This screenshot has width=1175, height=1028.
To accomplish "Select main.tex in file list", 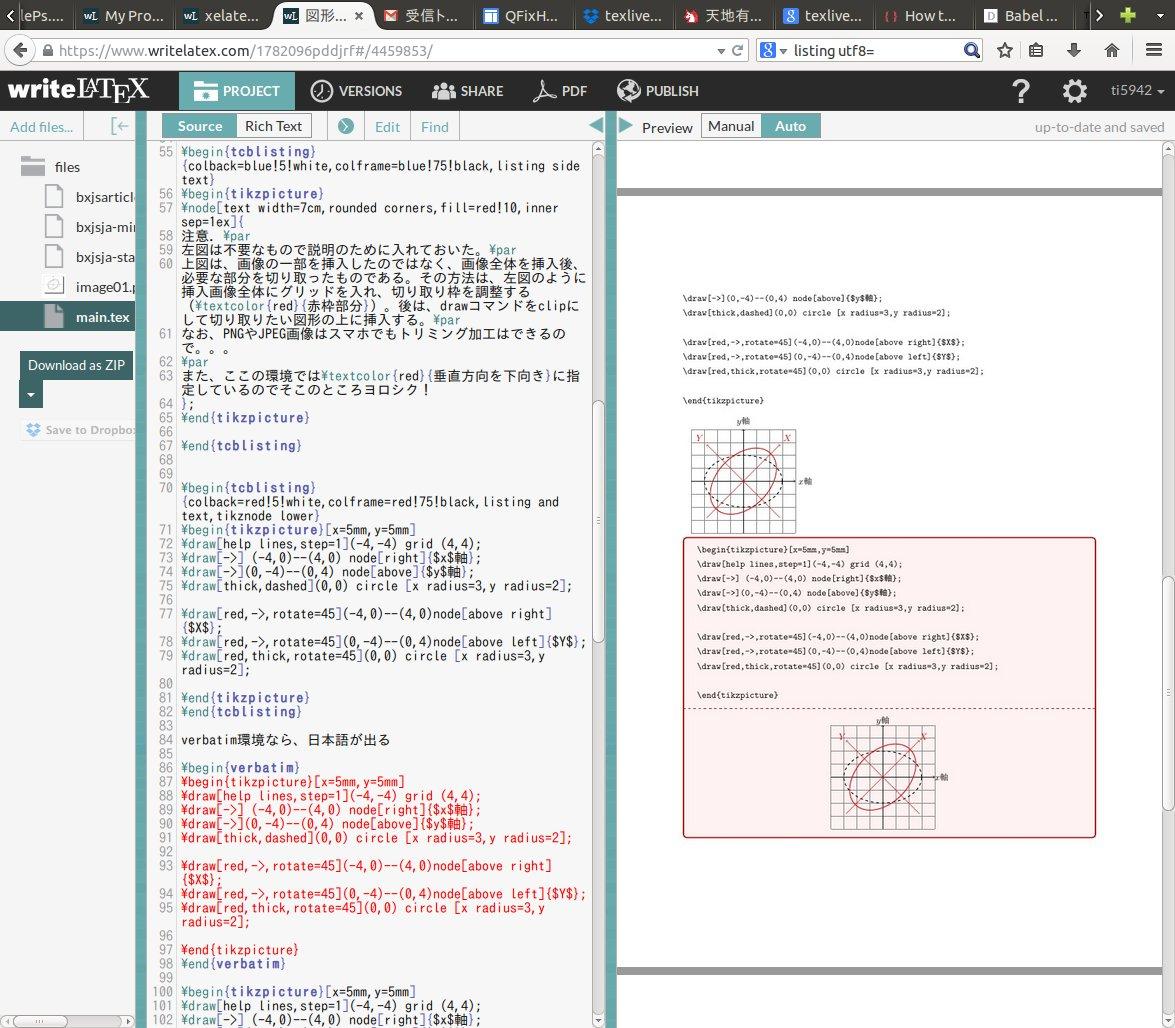I will 67,316.
